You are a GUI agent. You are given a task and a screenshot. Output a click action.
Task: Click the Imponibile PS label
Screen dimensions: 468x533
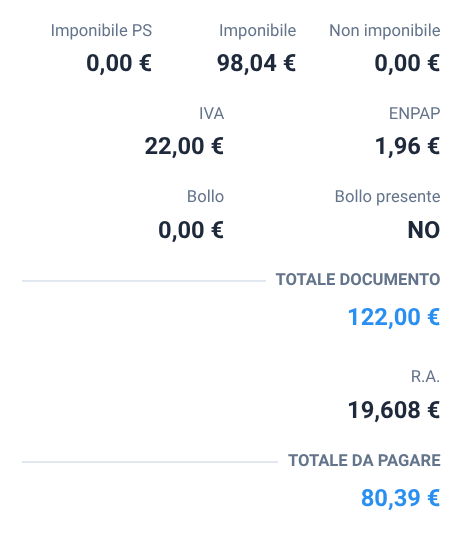(101, 31)
